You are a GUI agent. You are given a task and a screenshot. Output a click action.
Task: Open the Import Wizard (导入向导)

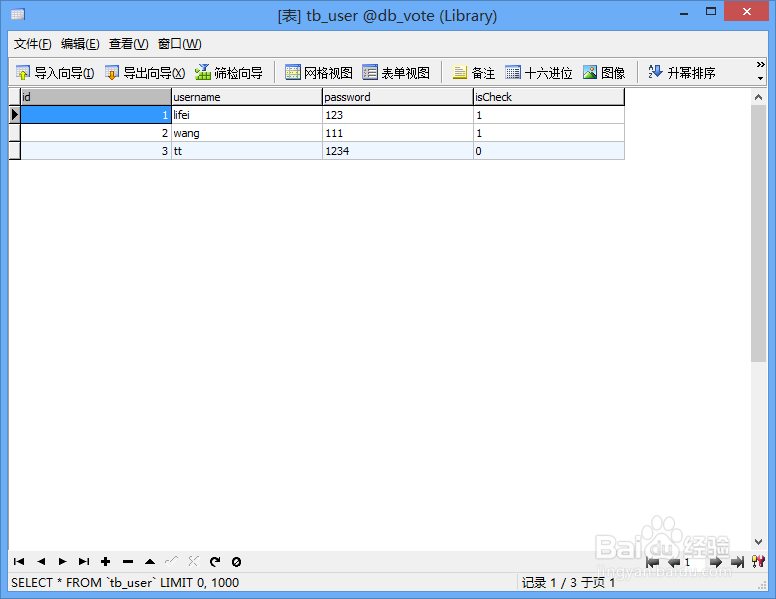[55, 73]
